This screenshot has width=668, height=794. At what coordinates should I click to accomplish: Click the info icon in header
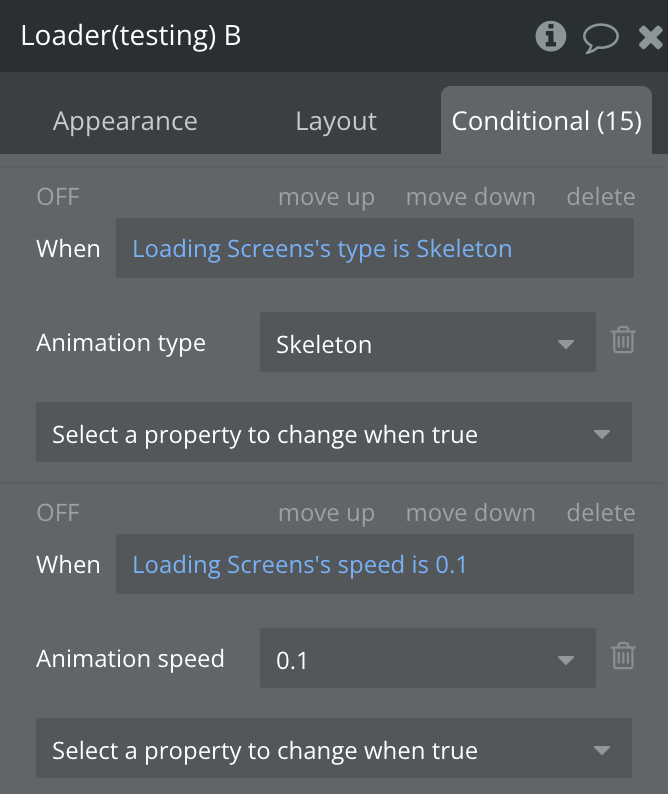[x=550, y=37]
